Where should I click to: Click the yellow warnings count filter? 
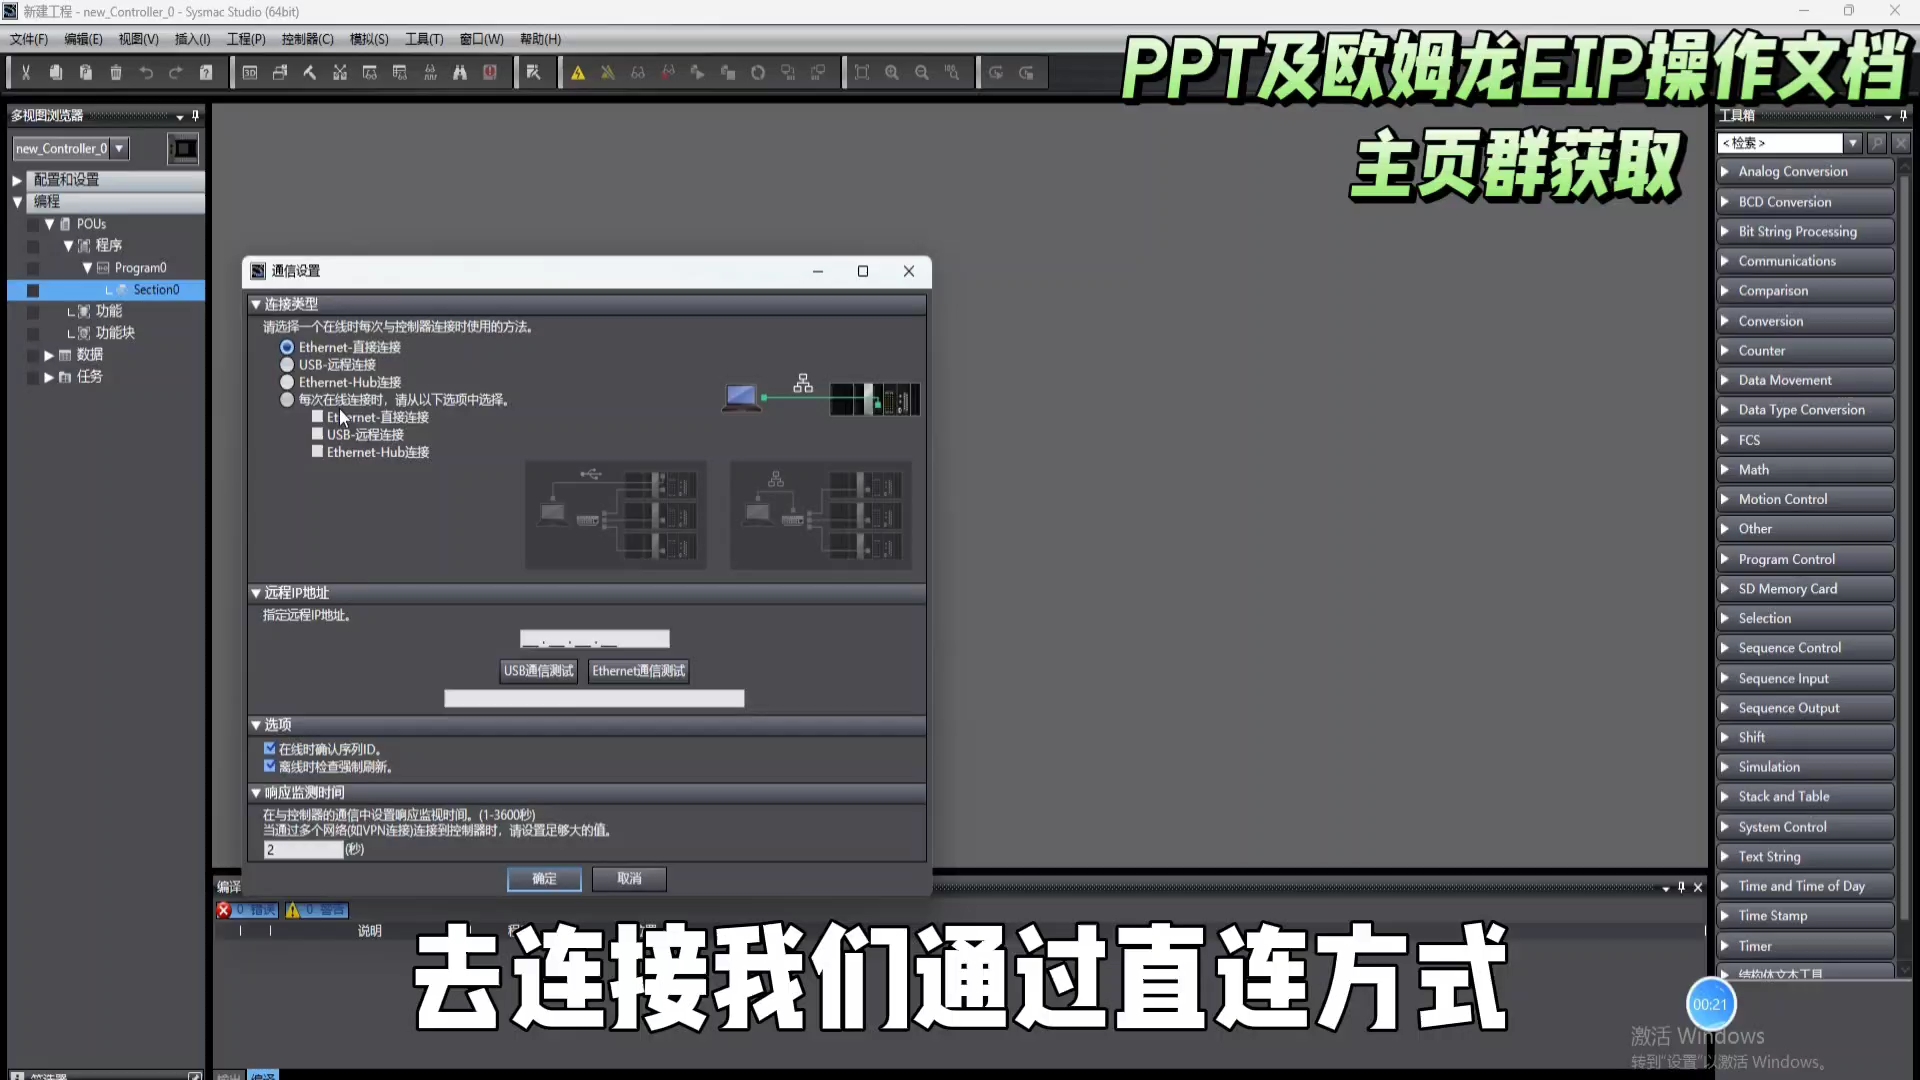(316, 910)
